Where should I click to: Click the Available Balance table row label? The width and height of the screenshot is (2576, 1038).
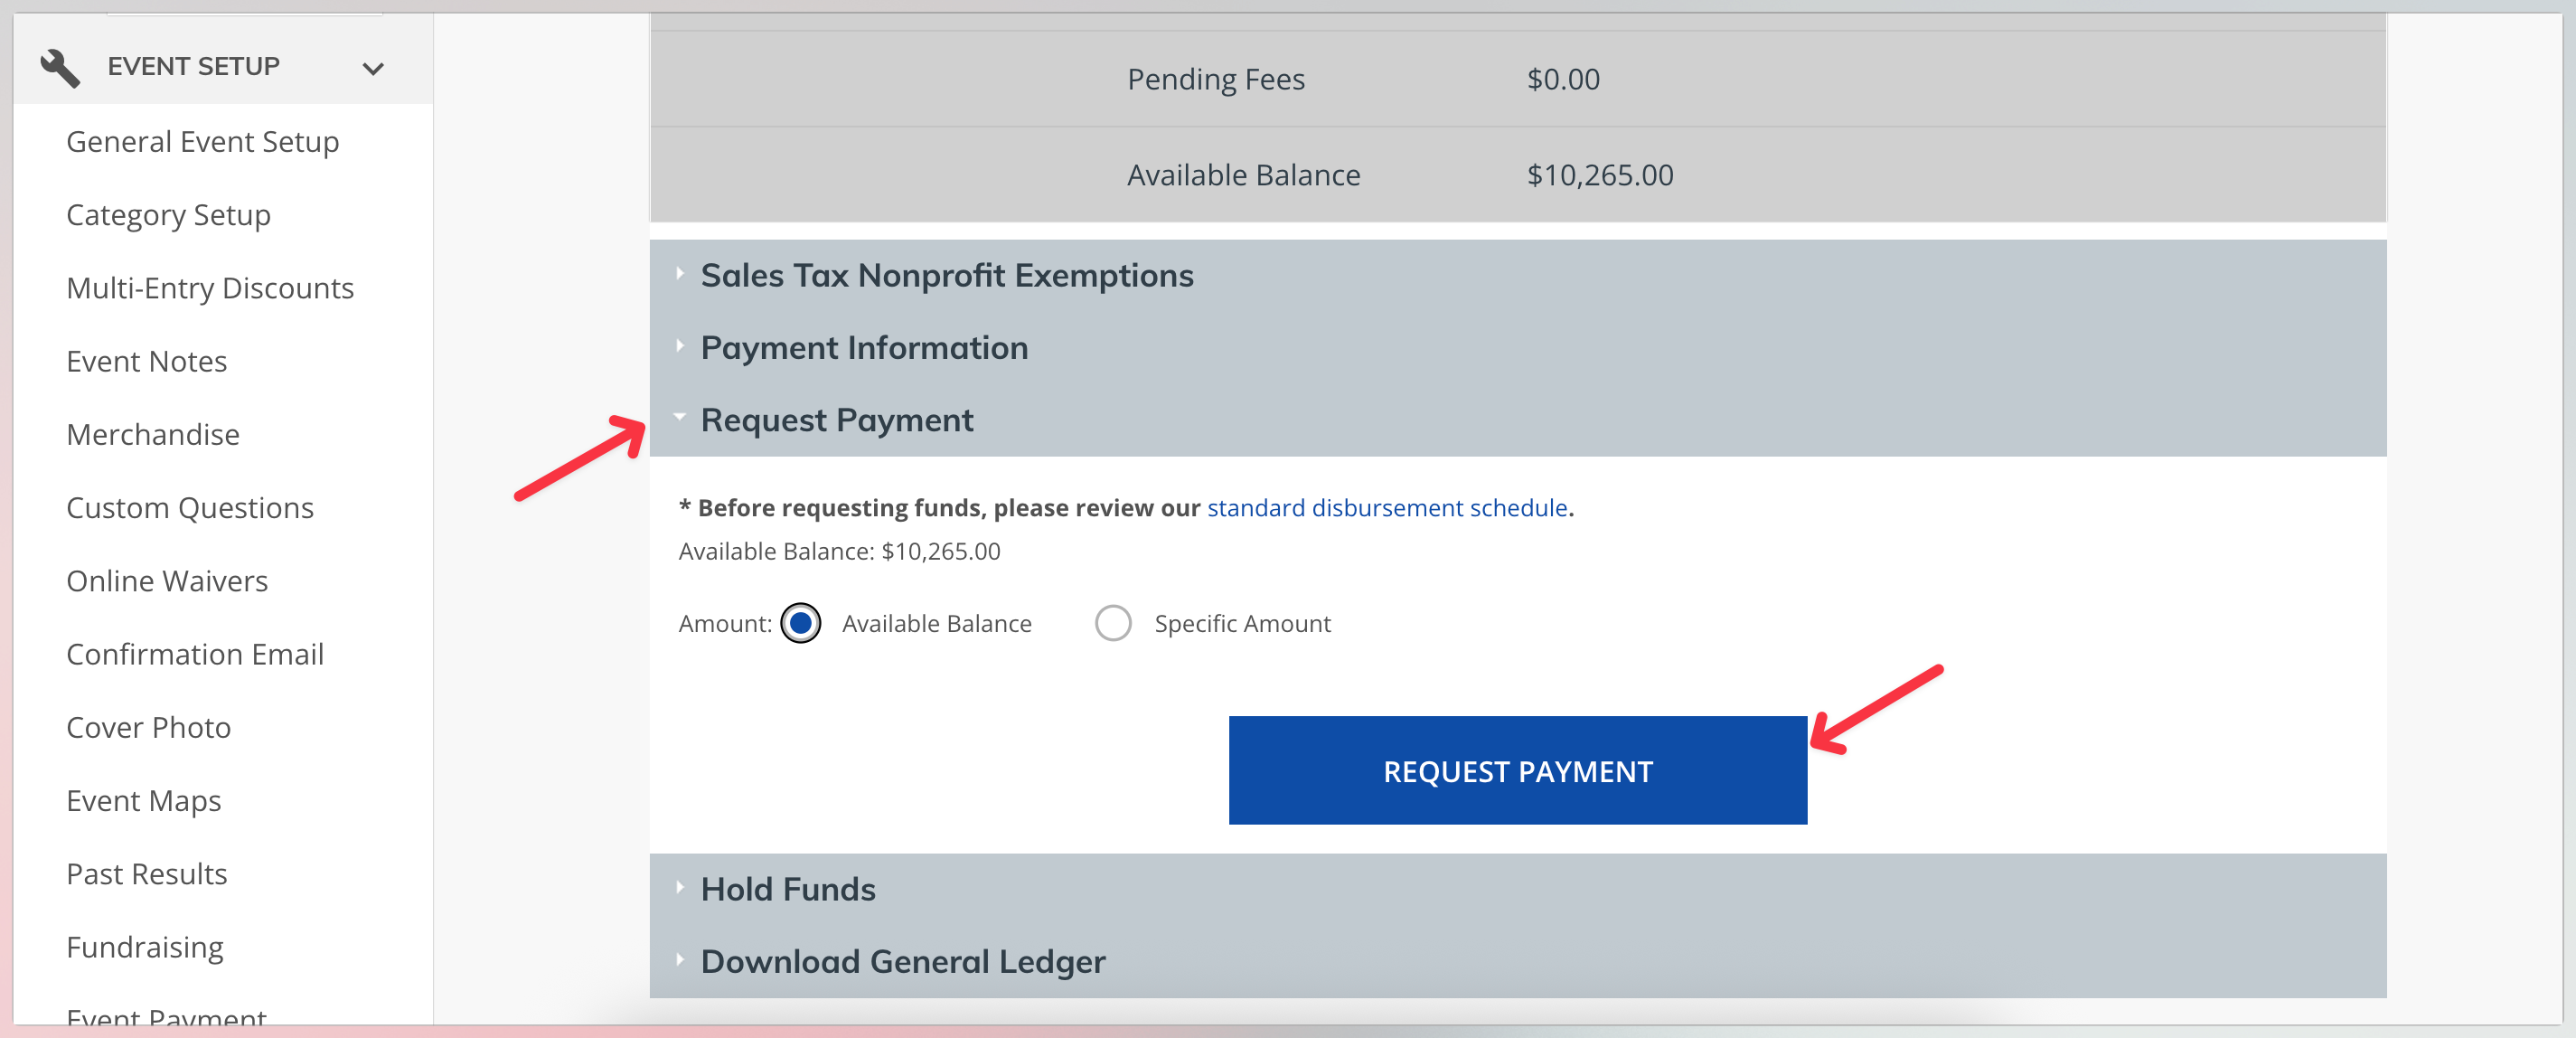(1243, 175)
